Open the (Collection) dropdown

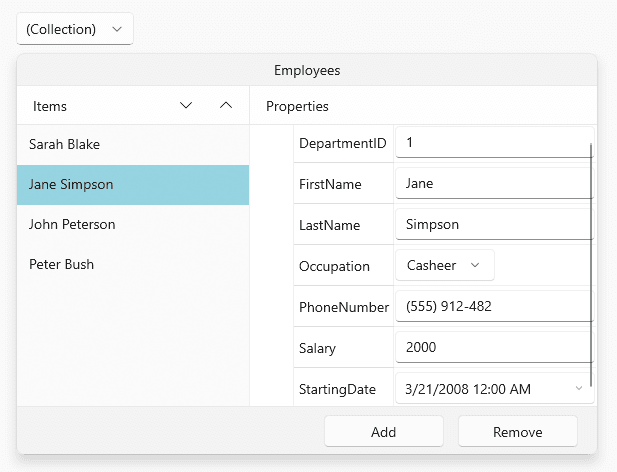[75, 29]
